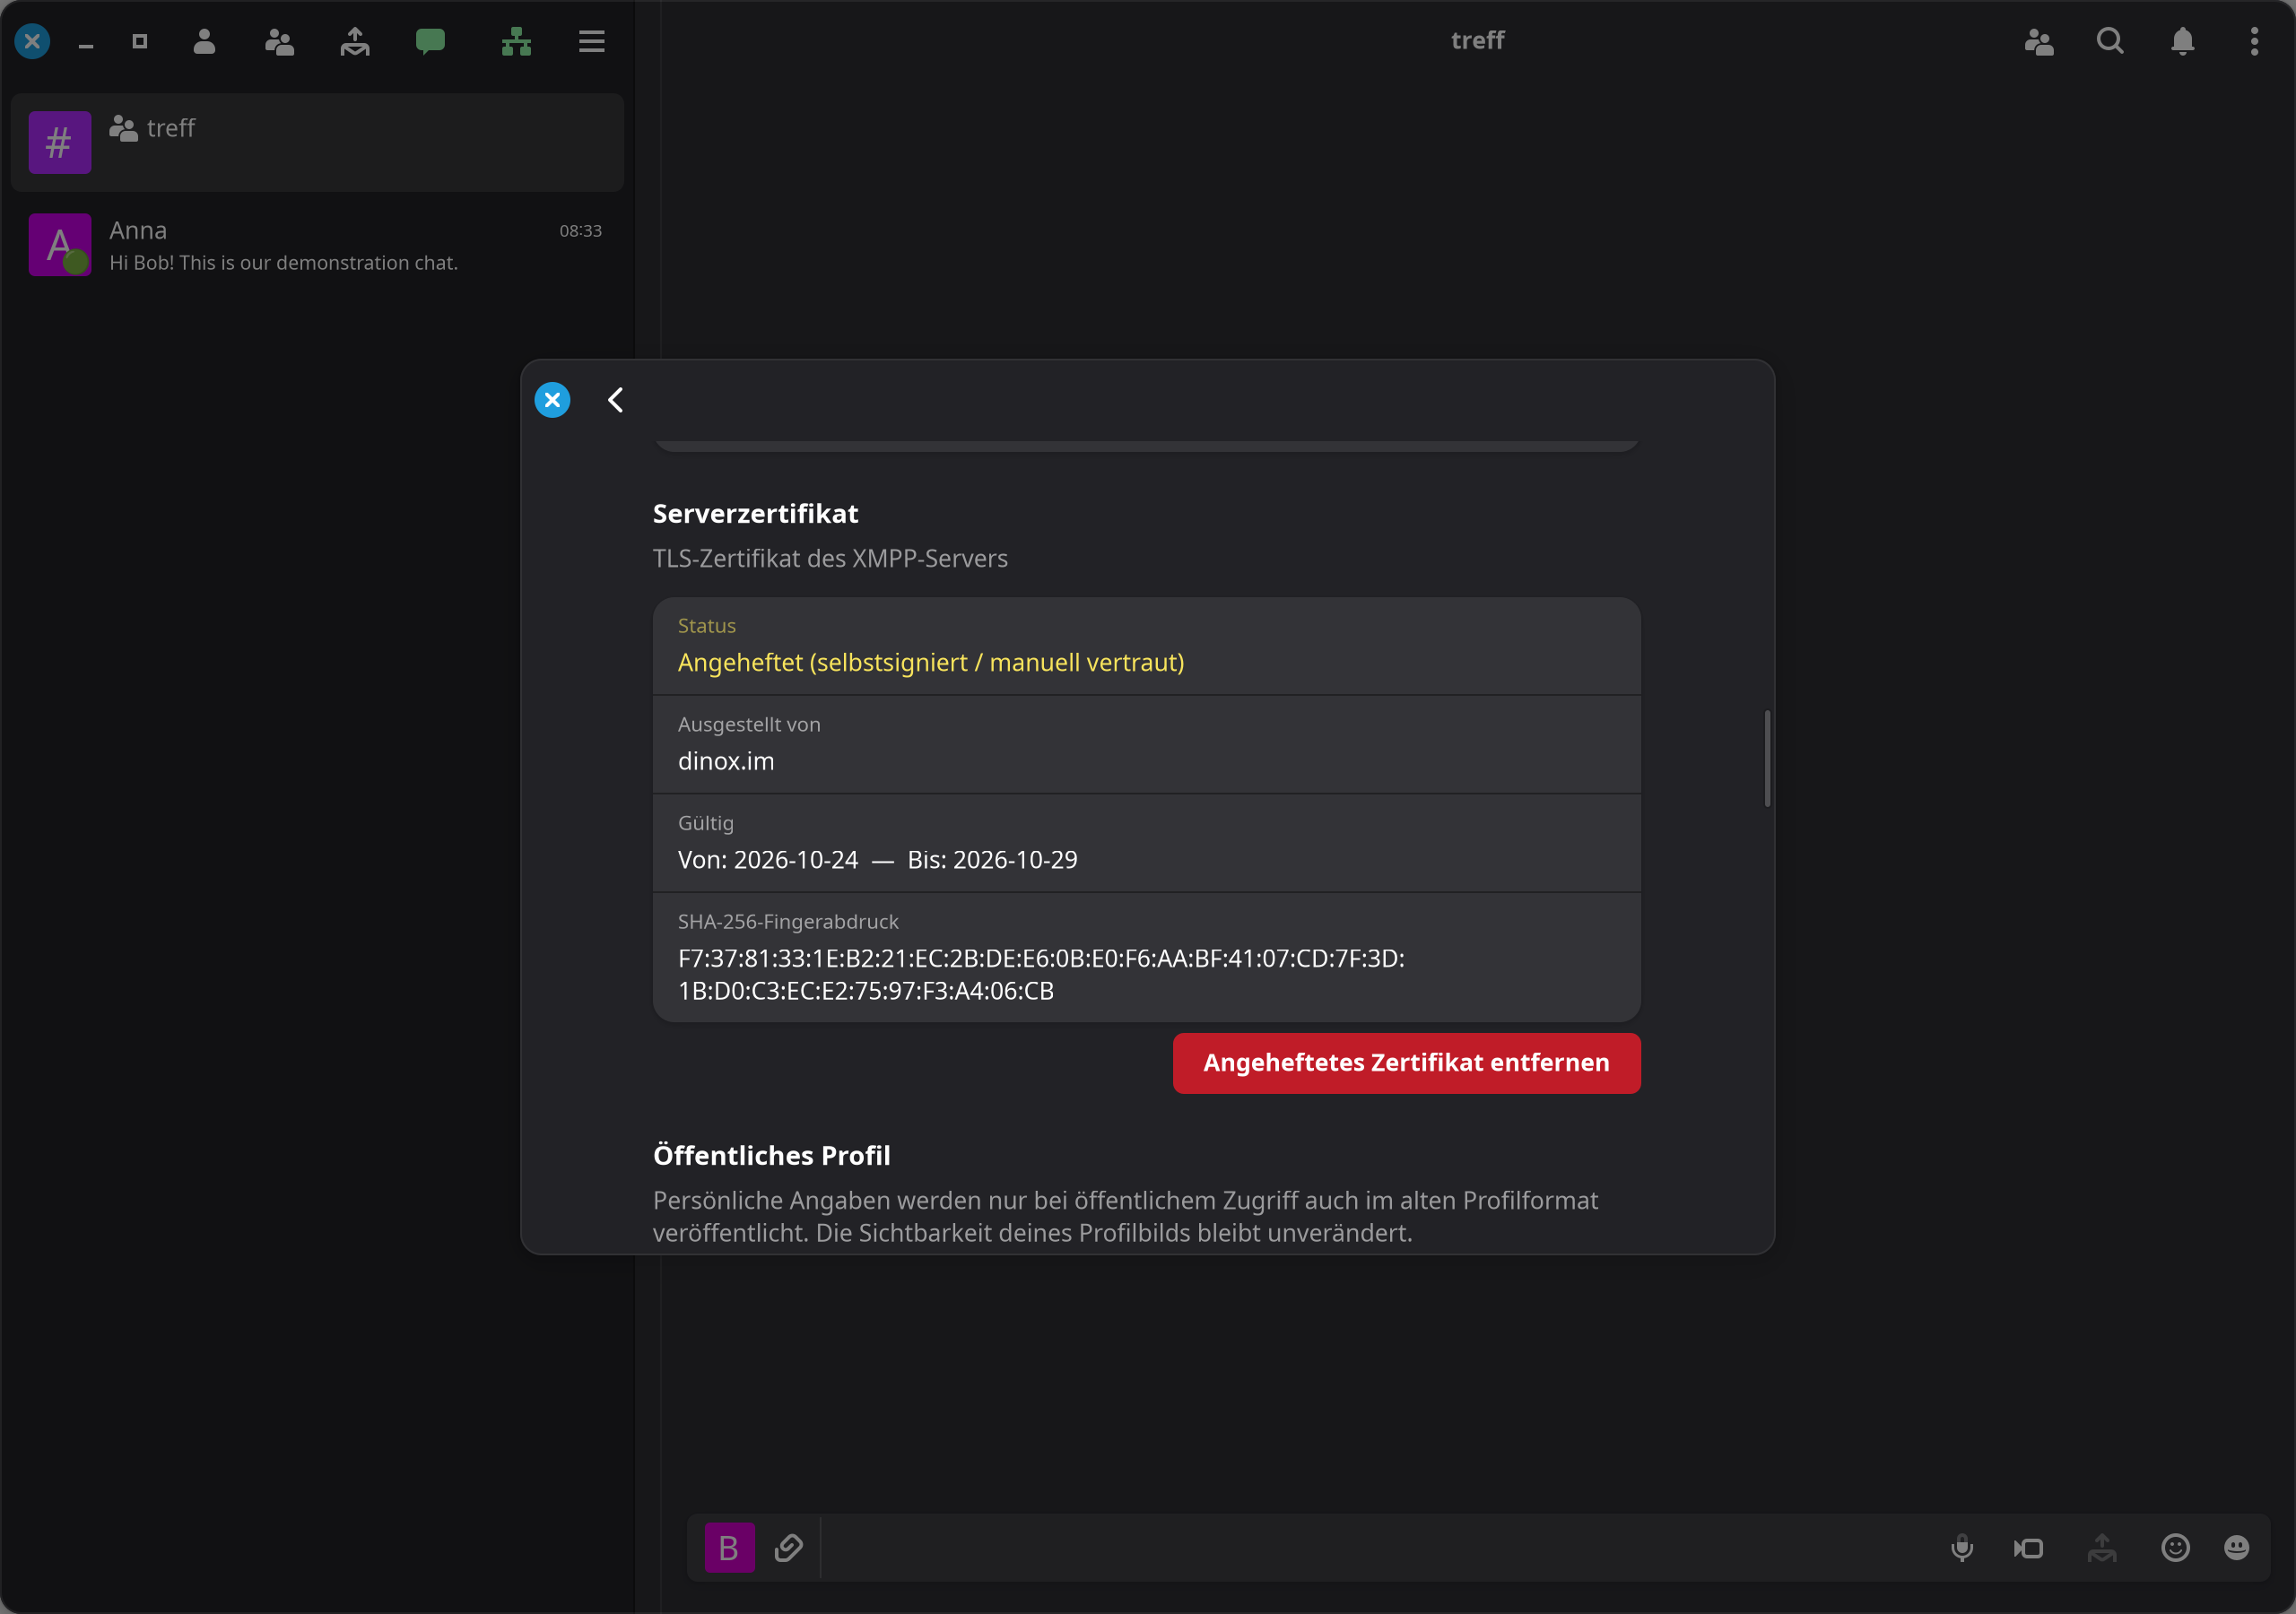This screenshot has width=2296, height=1614.
Task: Click the SHA-256 fingerprint text
Action: pyautogui.click(x=1041, y=974)
